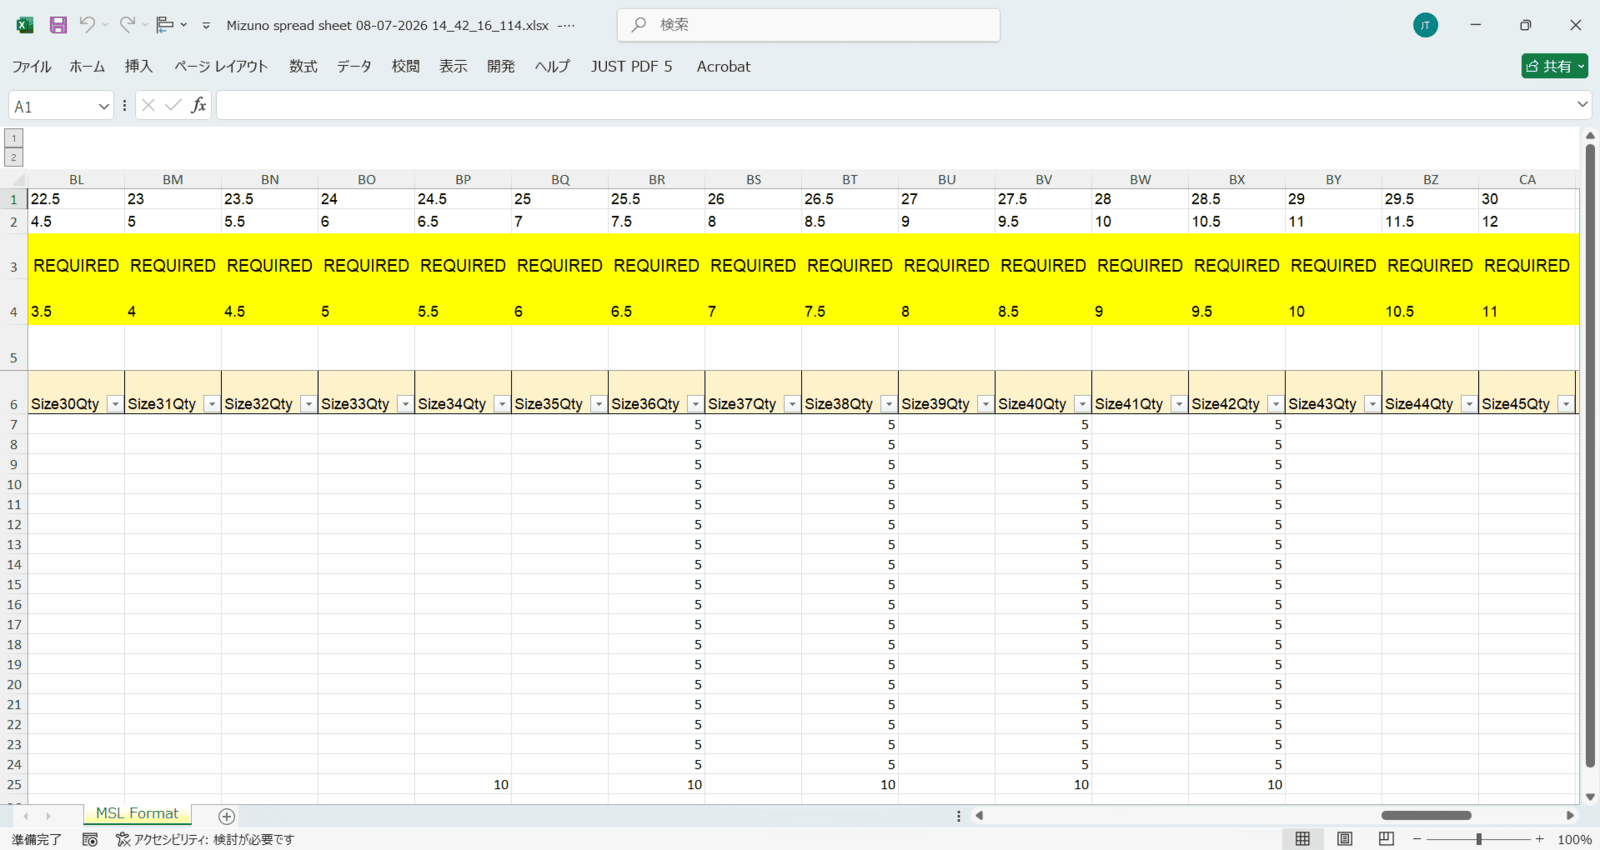
Task: Open Size42Qty filter dropdown
Action: point(1275,404)
